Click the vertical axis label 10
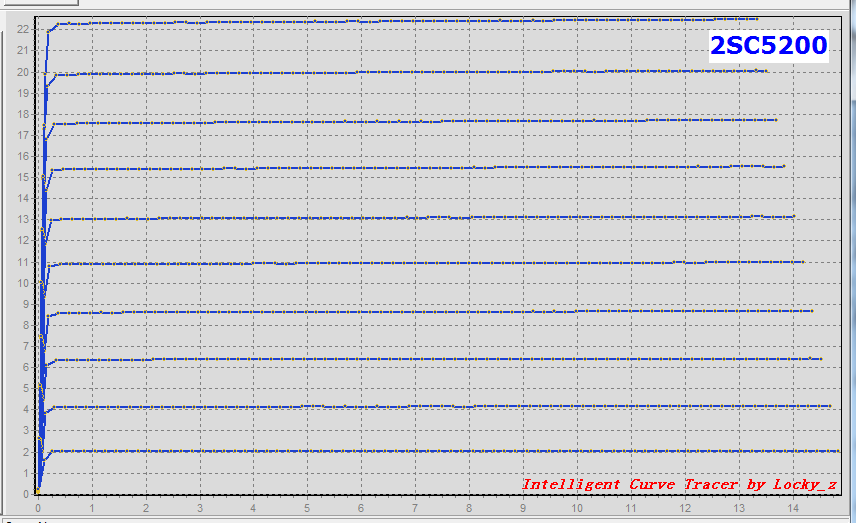 (x=22, y=283)
